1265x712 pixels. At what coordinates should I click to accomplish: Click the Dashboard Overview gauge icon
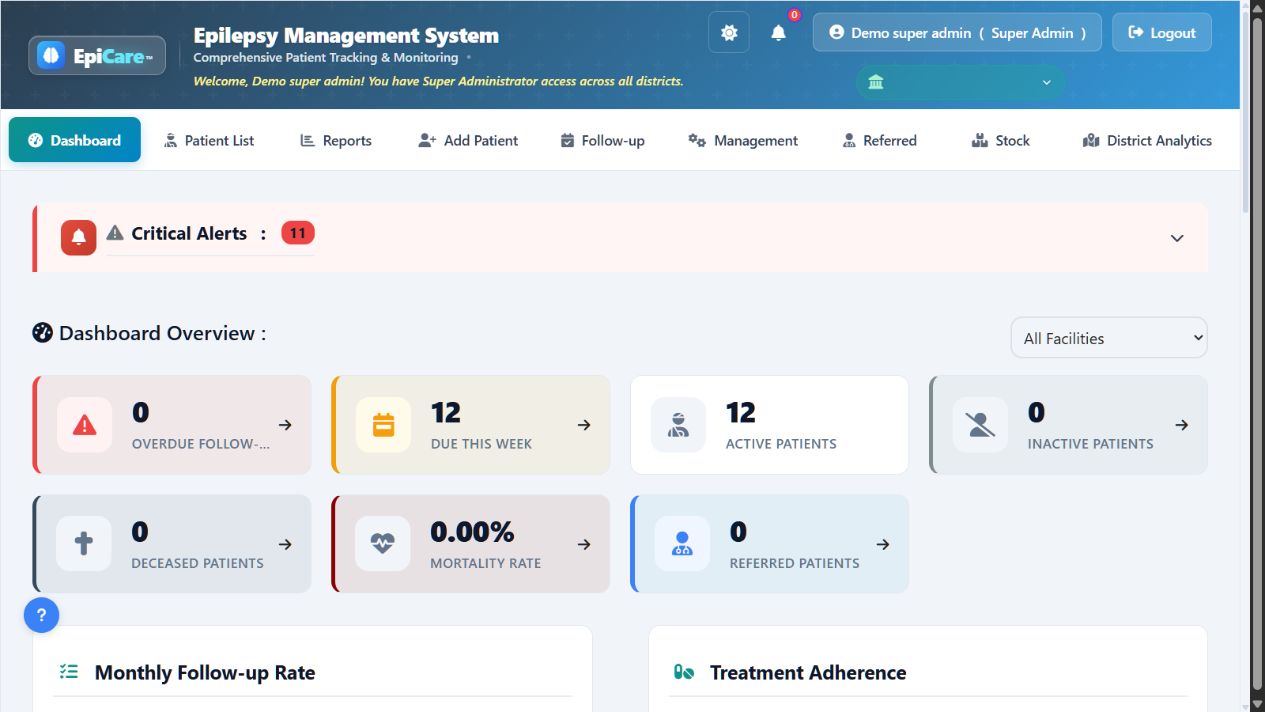tap(42, 333)
